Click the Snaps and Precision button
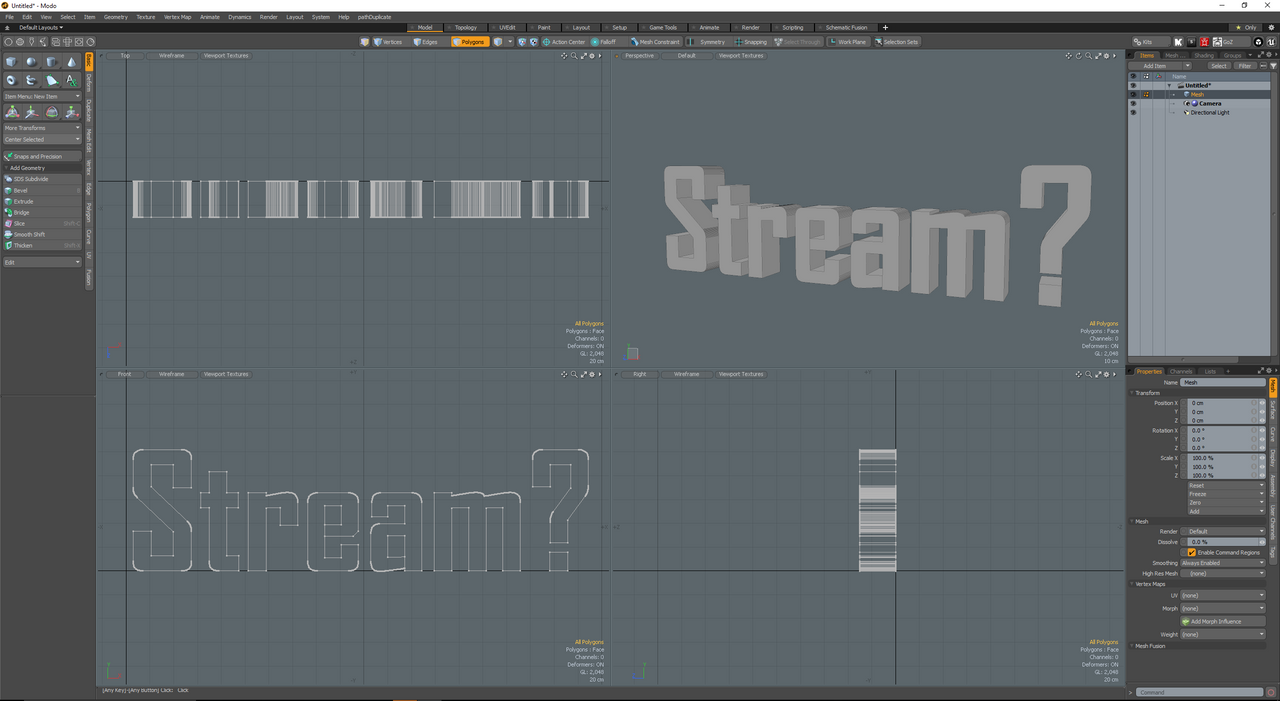1280x701 pixels. point(42,156)
